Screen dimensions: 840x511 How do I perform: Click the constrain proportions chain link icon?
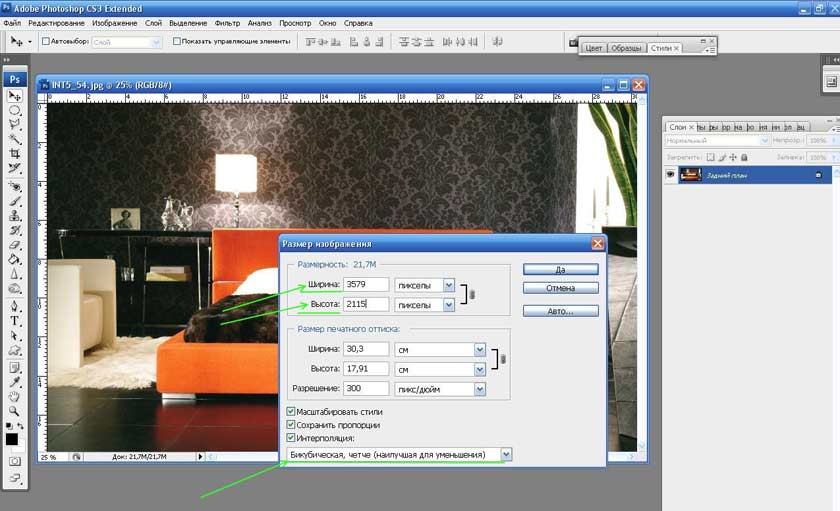coord(472,295)
